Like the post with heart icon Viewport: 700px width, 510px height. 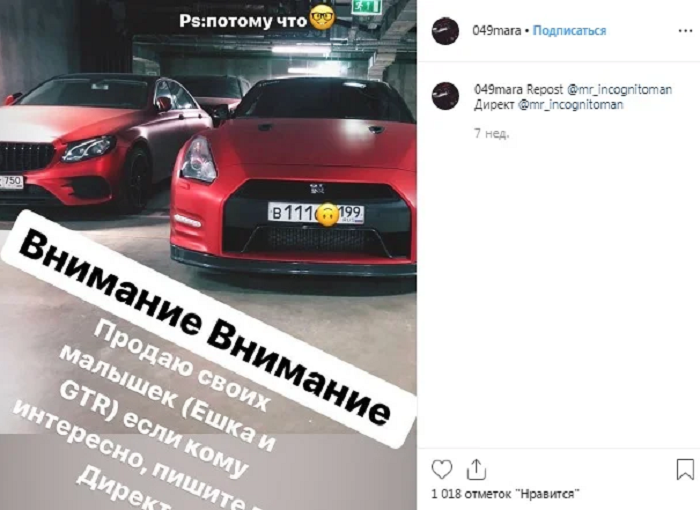[442, 470]
